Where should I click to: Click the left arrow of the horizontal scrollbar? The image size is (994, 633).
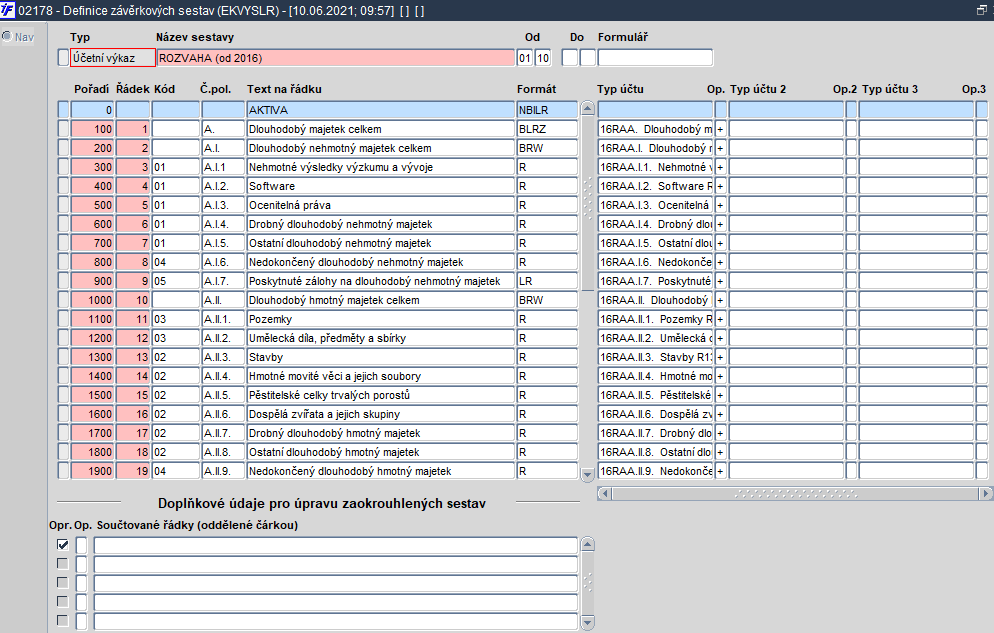pyautogui.click(x=605, y=493)
